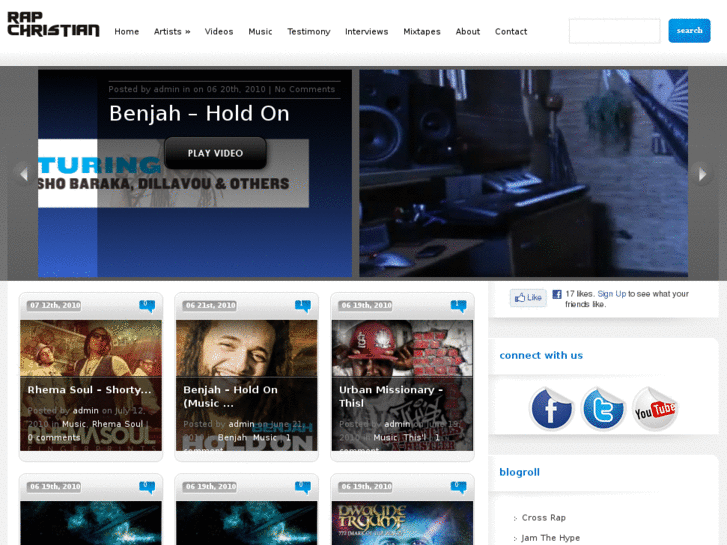Navigate to Interviews
Screen dimensions: 727x545
366,32
